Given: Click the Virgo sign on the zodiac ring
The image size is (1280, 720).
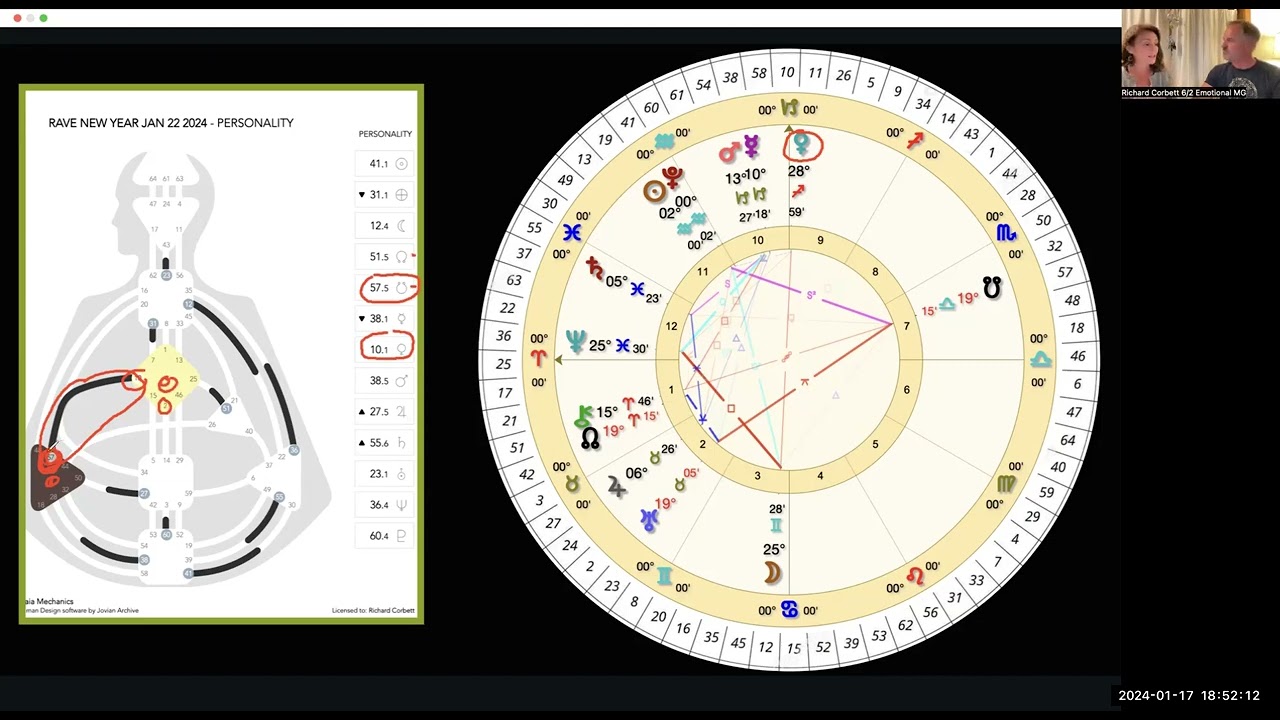Looking at the screenshot, I should [x=1006, y=484].
